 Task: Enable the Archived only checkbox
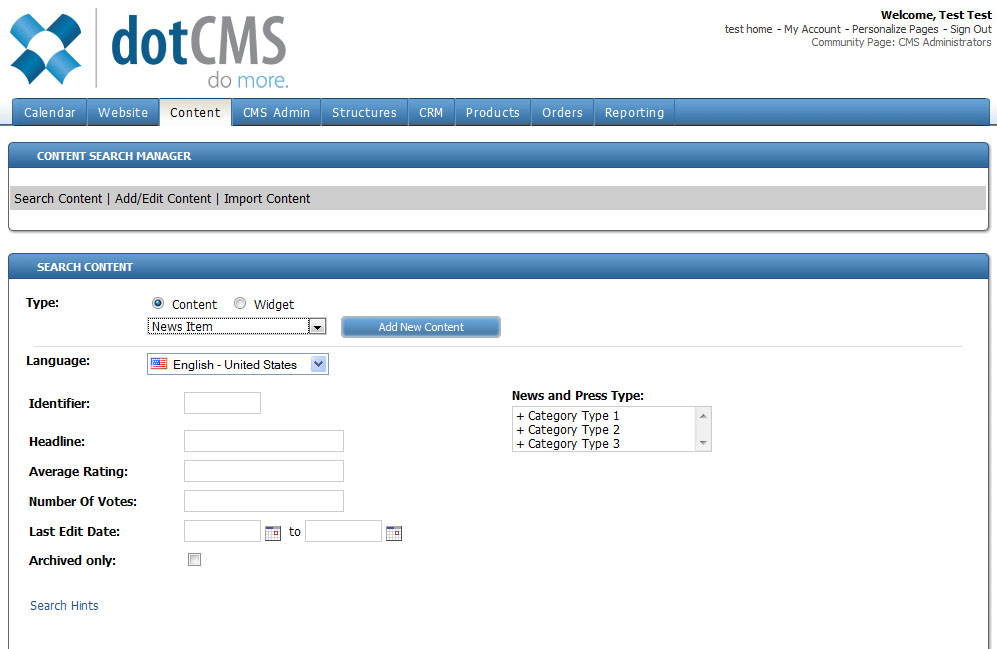click(x=195, y=560)
